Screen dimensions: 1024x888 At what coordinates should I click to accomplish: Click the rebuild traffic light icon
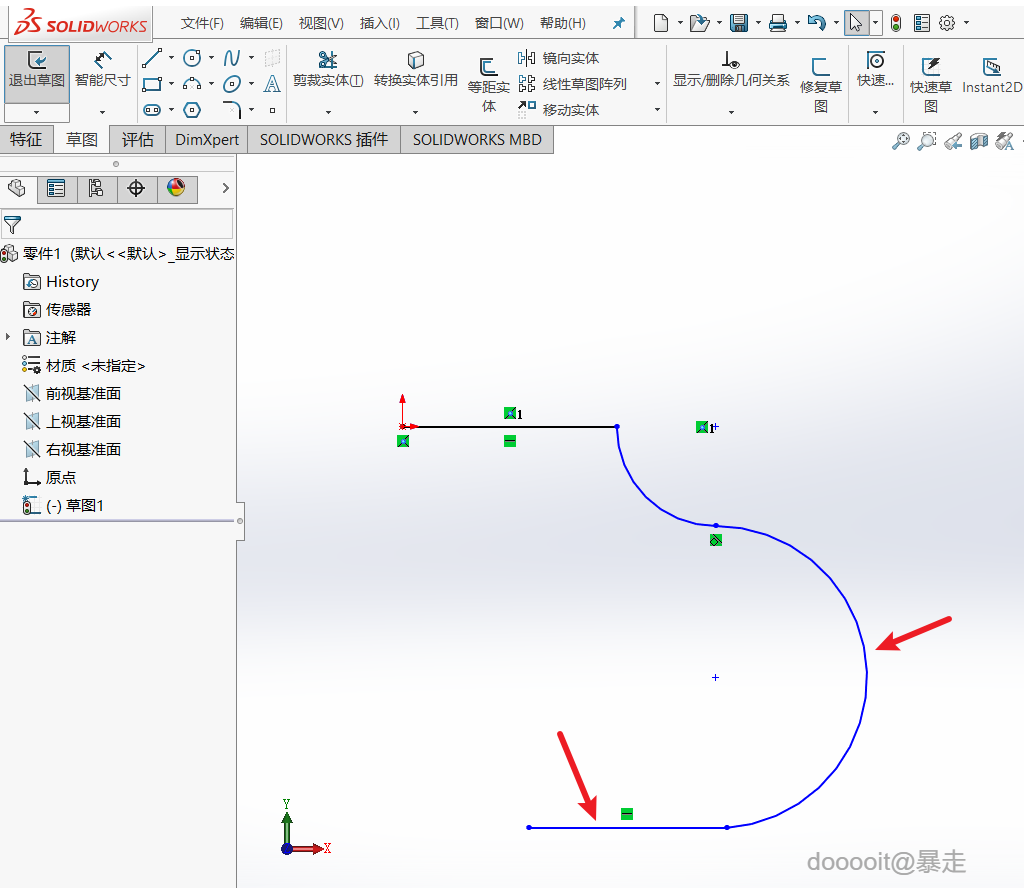coord(895,23)
